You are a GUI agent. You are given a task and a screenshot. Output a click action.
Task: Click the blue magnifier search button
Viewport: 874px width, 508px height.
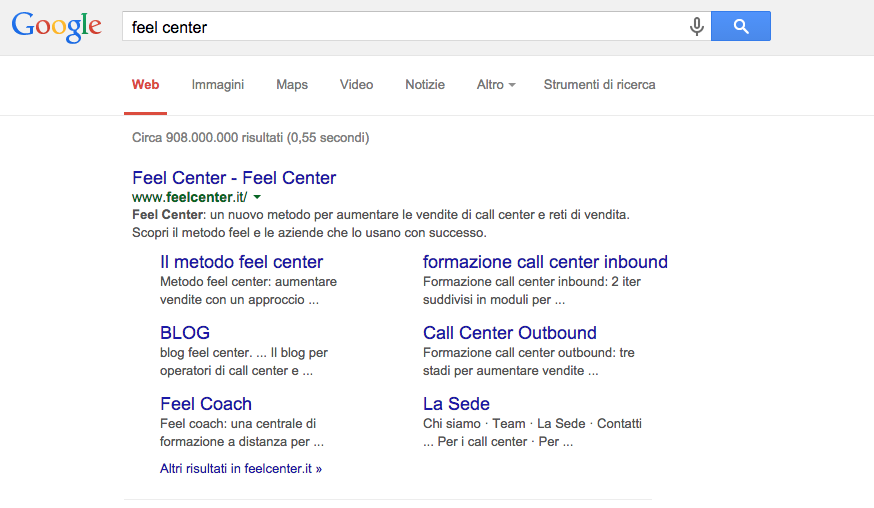(x=741, y=26)
